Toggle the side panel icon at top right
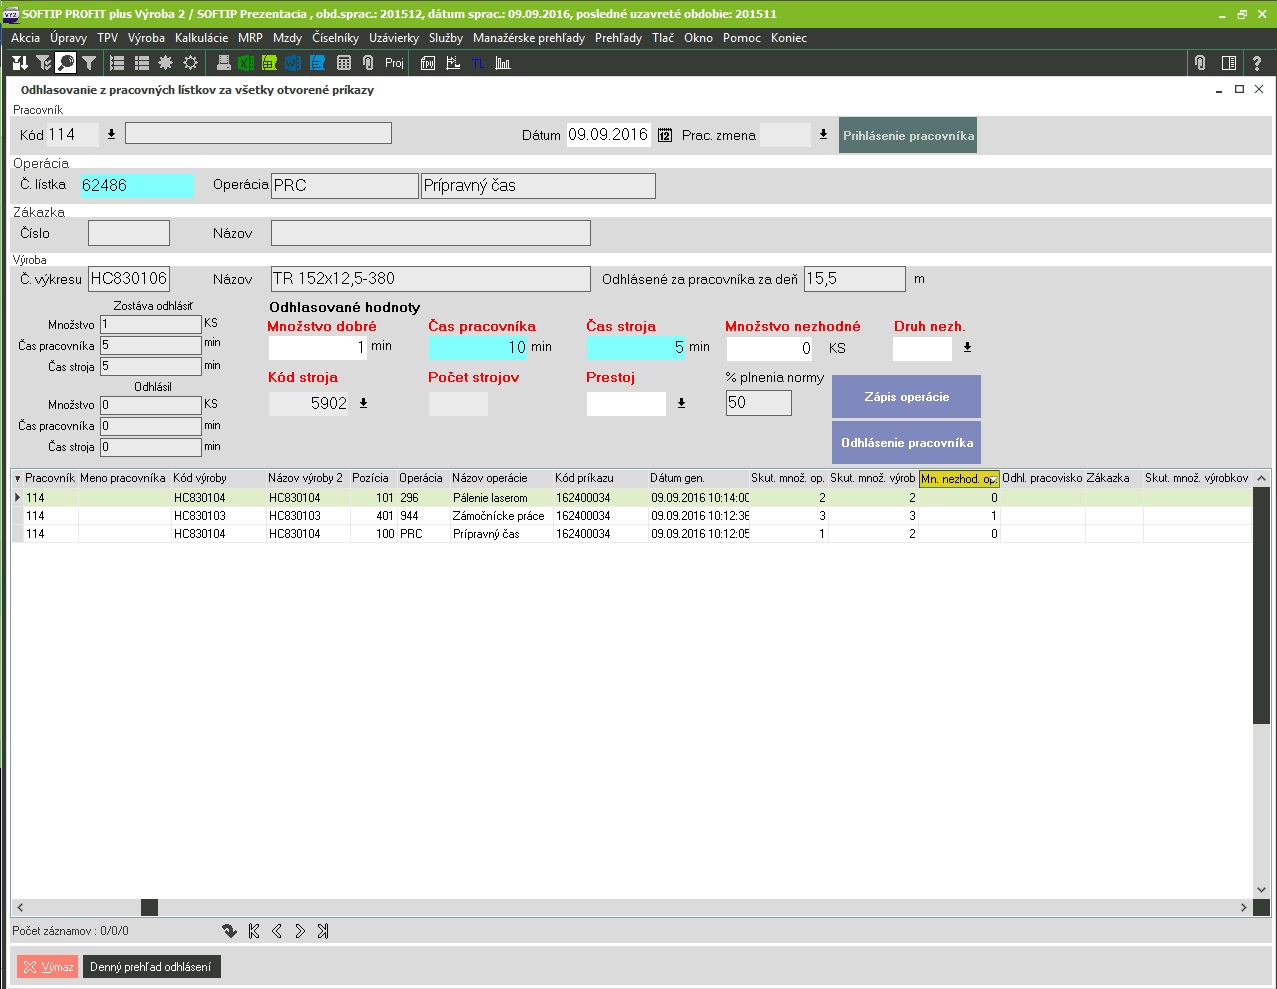This screenshot has width=1277, height=989. [x=1229, y=63]
